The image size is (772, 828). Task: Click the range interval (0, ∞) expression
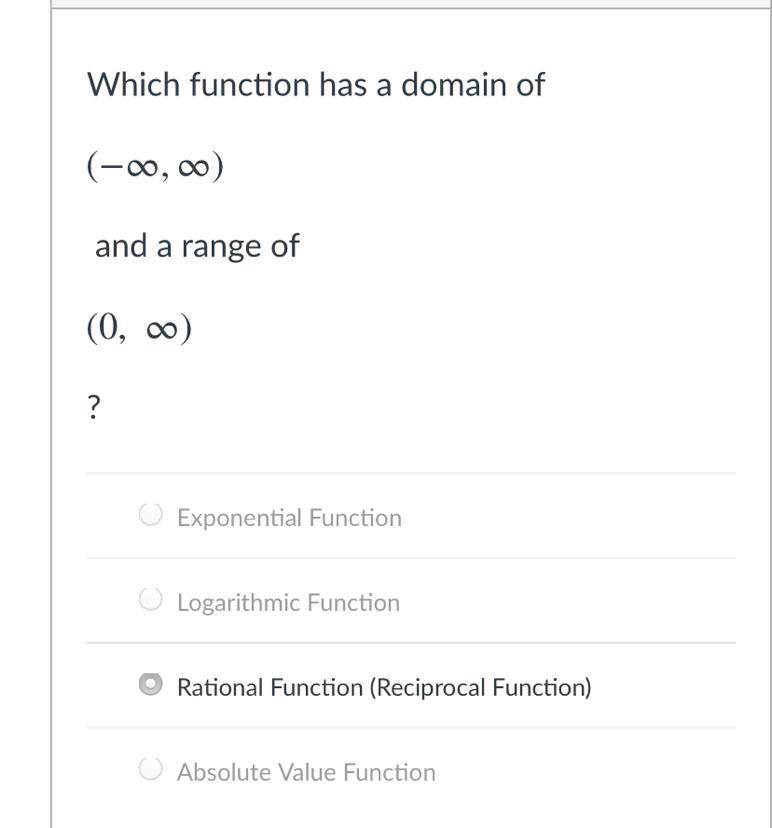click(139, 328)
